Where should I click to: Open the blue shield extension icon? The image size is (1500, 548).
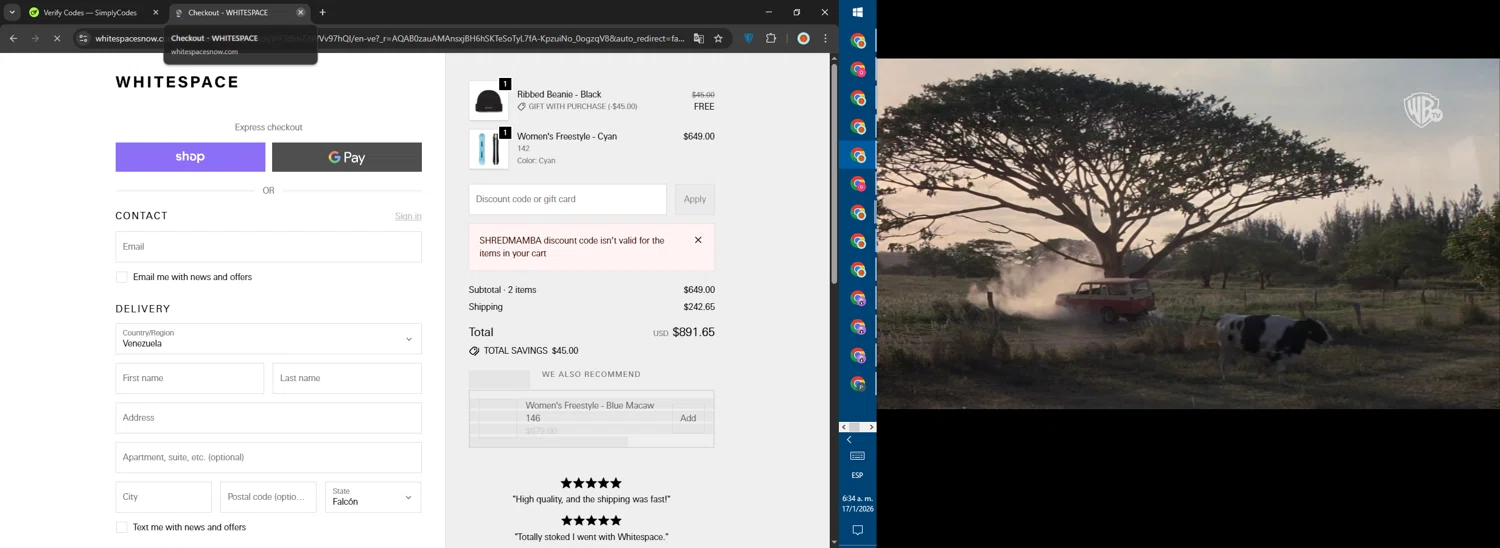(x=748, y=39)
